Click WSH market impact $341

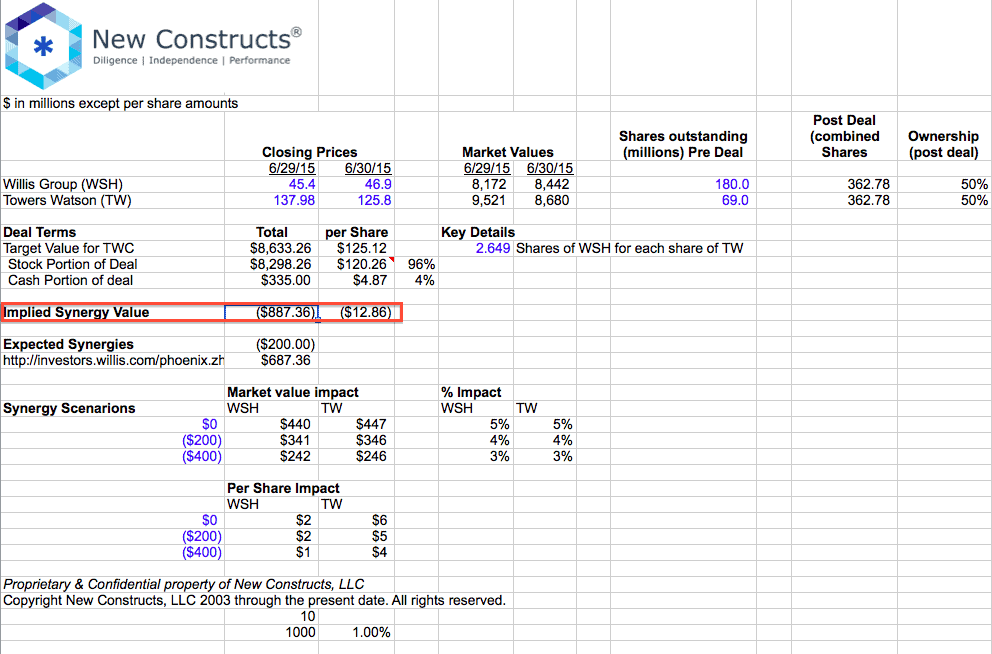pyautogui.click(x=295, y=440)
